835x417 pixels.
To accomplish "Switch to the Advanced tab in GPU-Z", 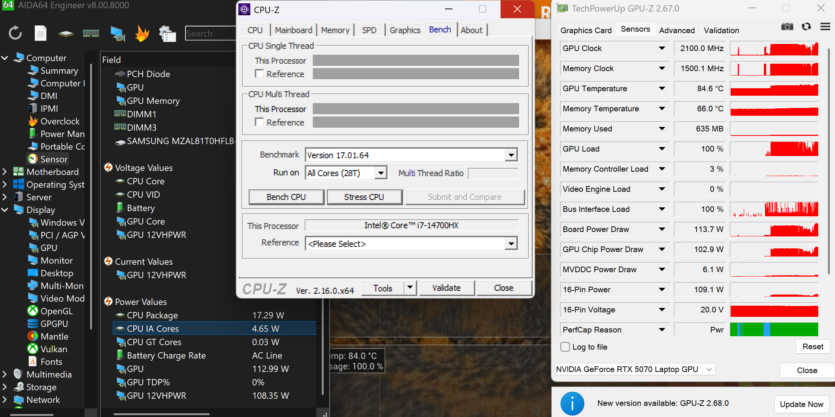I will 677,30.
